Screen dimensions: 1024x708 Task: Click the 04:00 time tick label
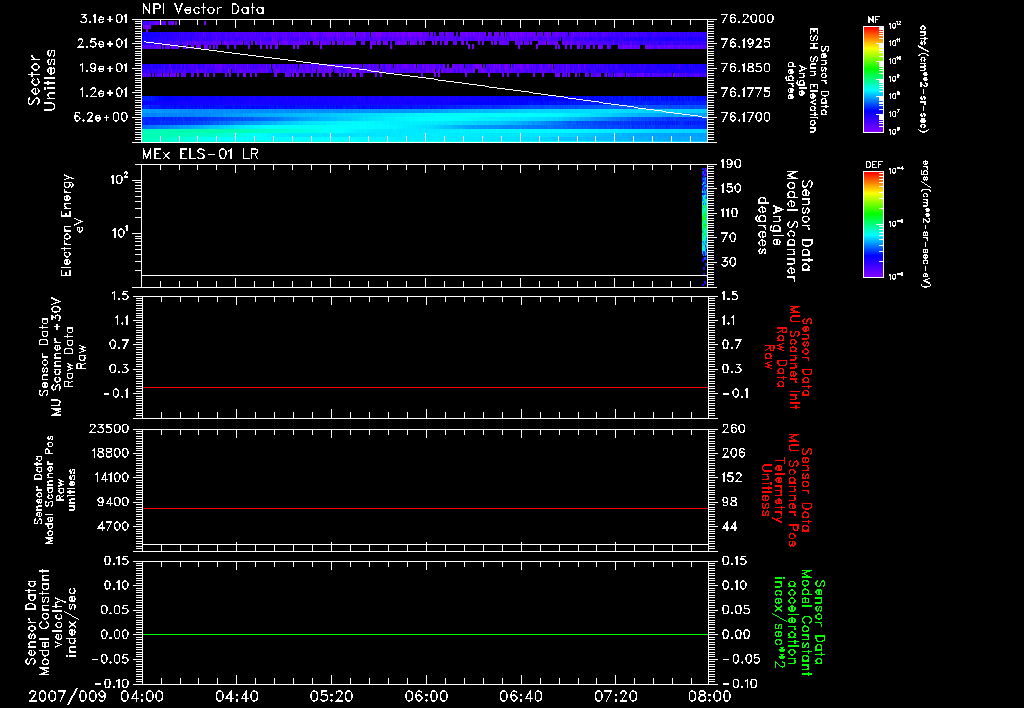point(142,696)
